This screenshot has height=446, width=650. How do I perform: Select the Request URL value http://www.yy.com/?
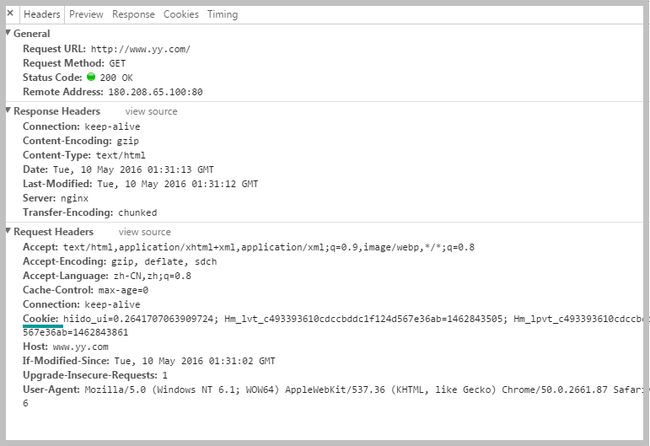coord(141,49)
